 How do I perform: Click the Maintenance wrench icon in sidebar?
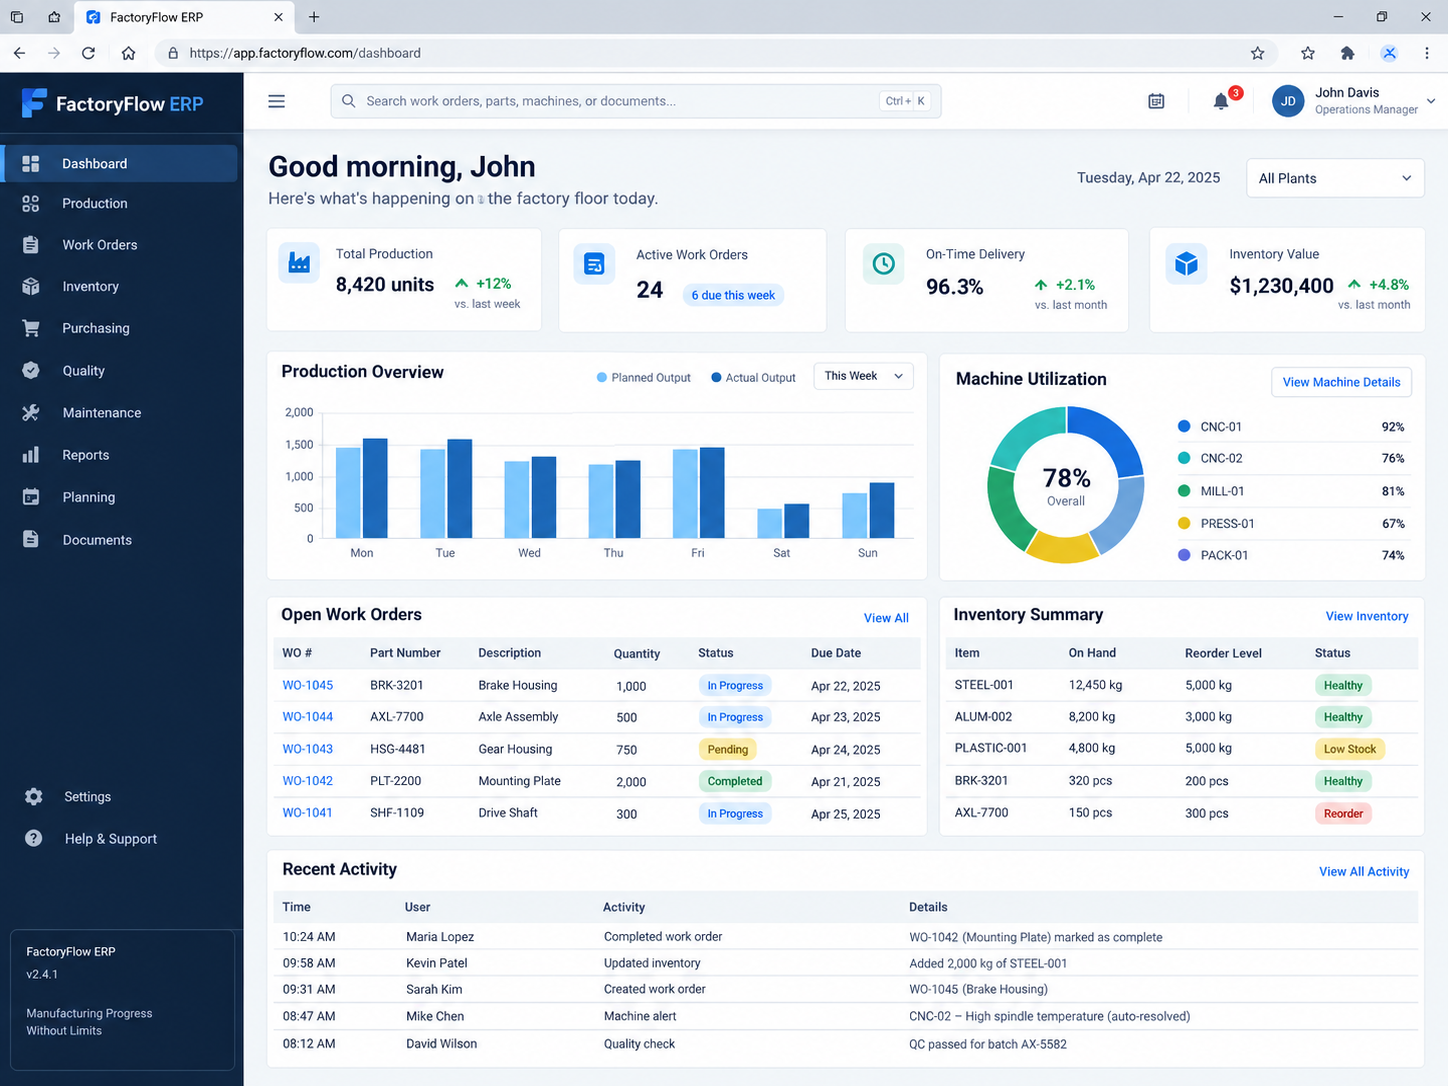tap(31, 413)
